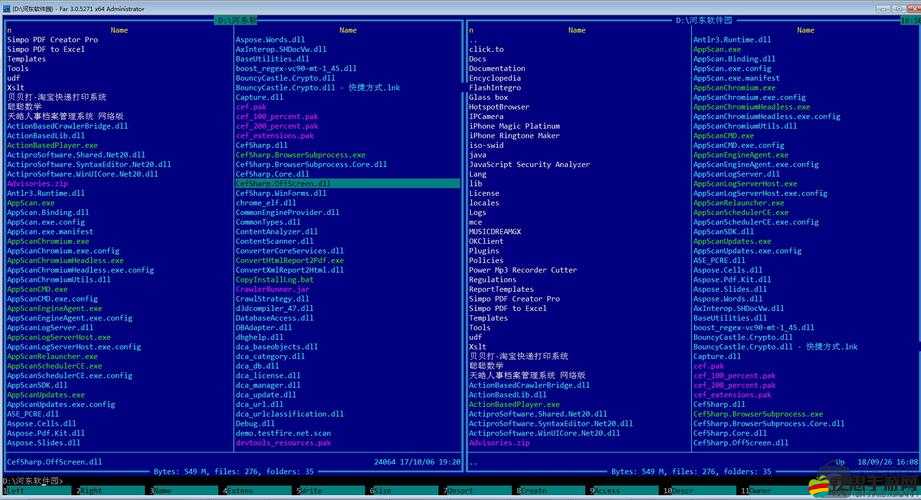Select ASE_PCRE.dll in the right panel
Viewport: 921px width, 500px height.
click(719, 260)
